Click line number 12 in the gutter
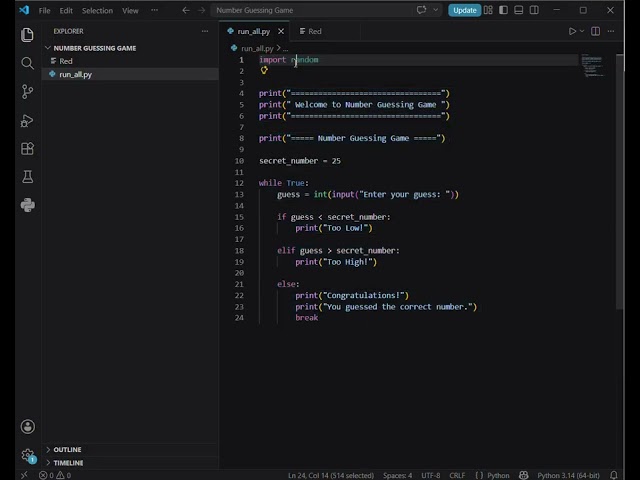Screen dimensions: 640x480 239,183
